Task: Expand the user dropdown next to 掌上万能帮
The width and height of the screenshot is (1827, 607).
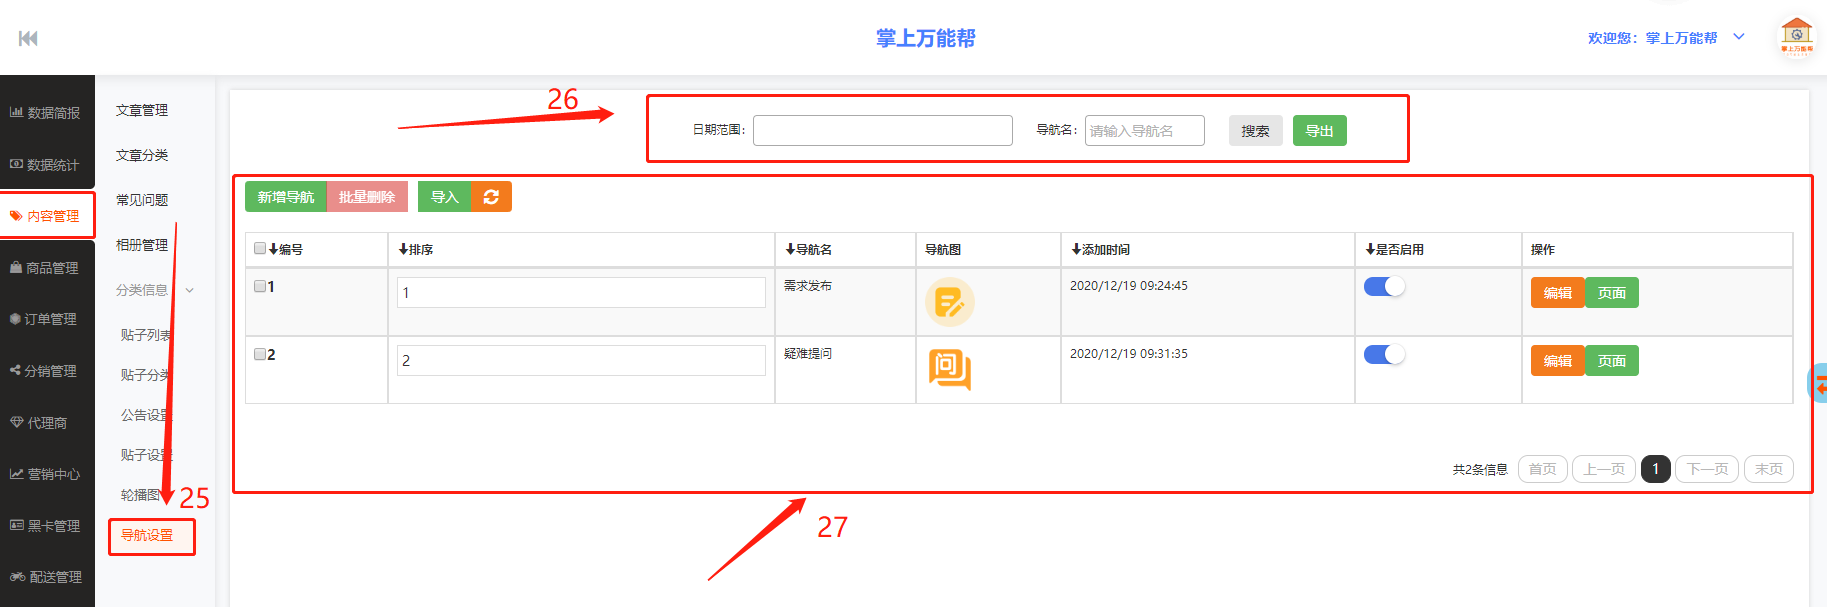Action: coord(1739,37)
